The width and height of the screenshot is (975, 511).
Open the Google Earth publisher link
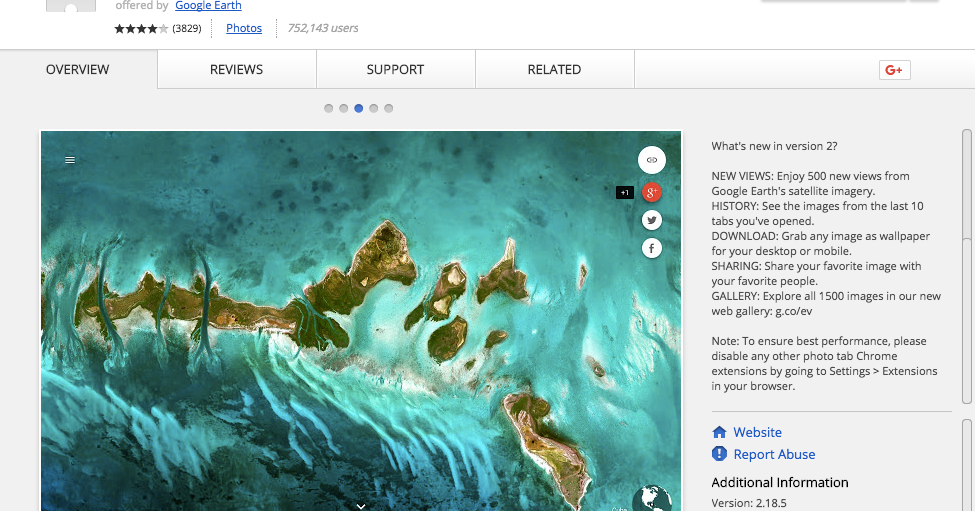pyautogui.click(x=208, y=6)
